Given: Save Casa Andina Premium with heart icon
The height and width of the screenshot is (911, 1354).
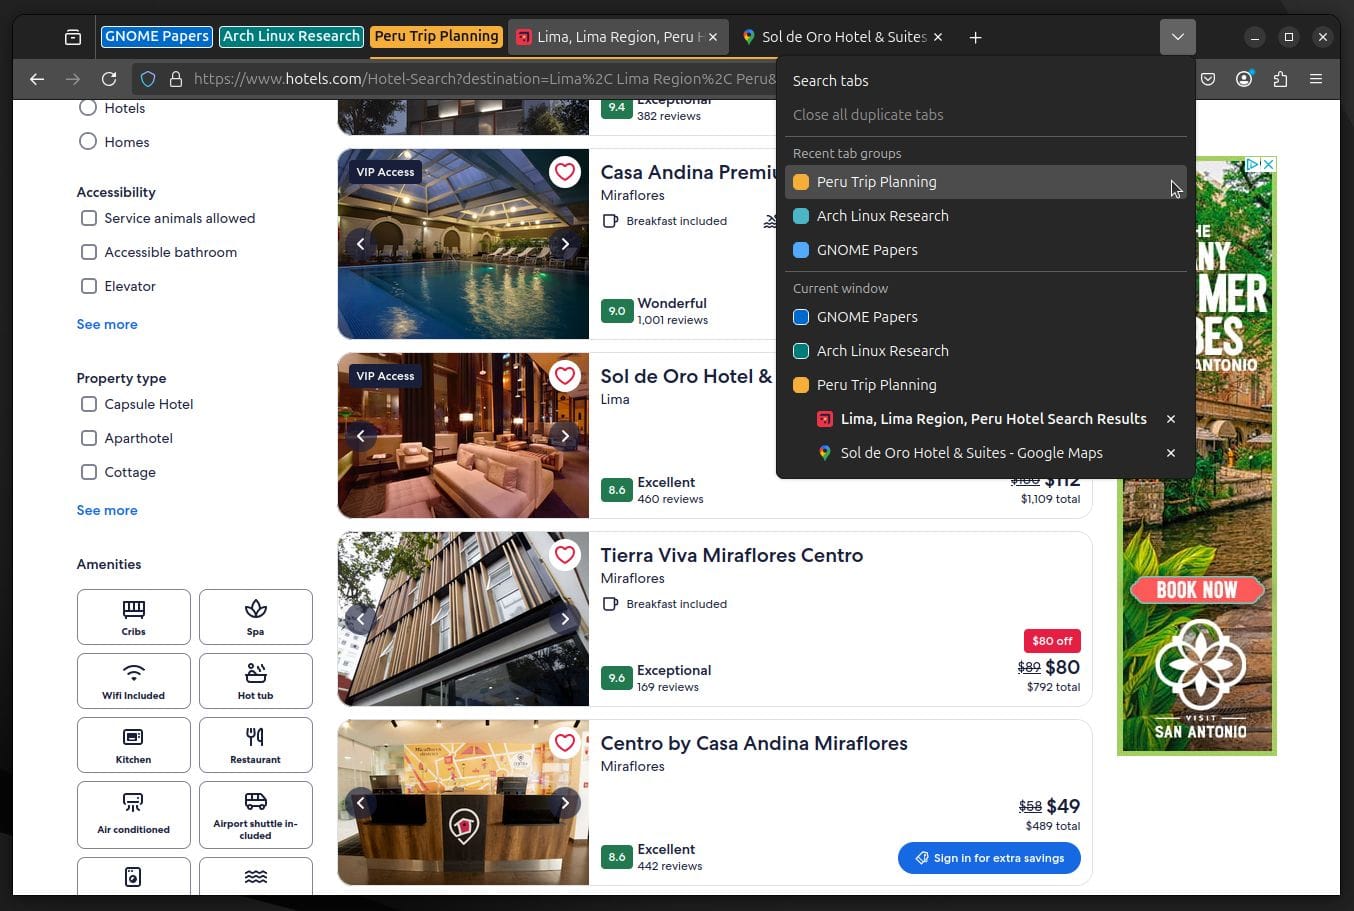Looking at the screenshot, I should 565,172.
